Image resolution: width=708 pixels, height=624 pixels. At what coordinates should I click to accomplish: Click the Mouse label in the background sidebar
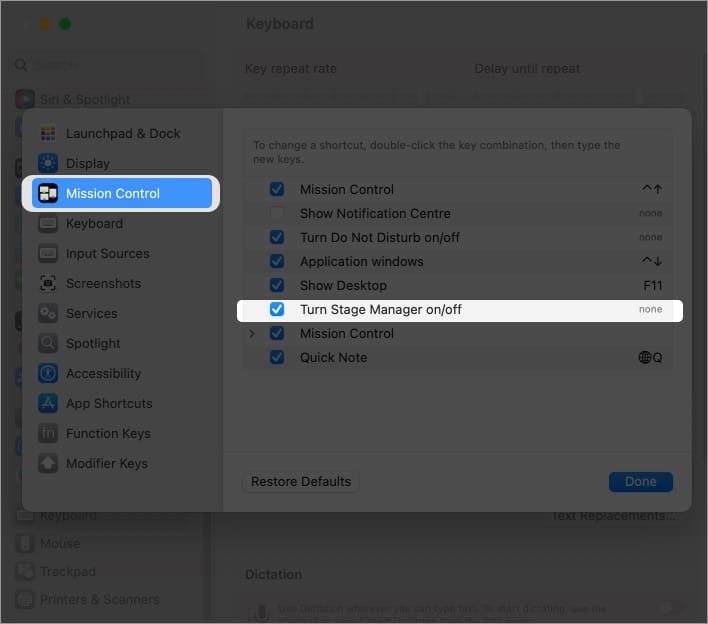60,543
